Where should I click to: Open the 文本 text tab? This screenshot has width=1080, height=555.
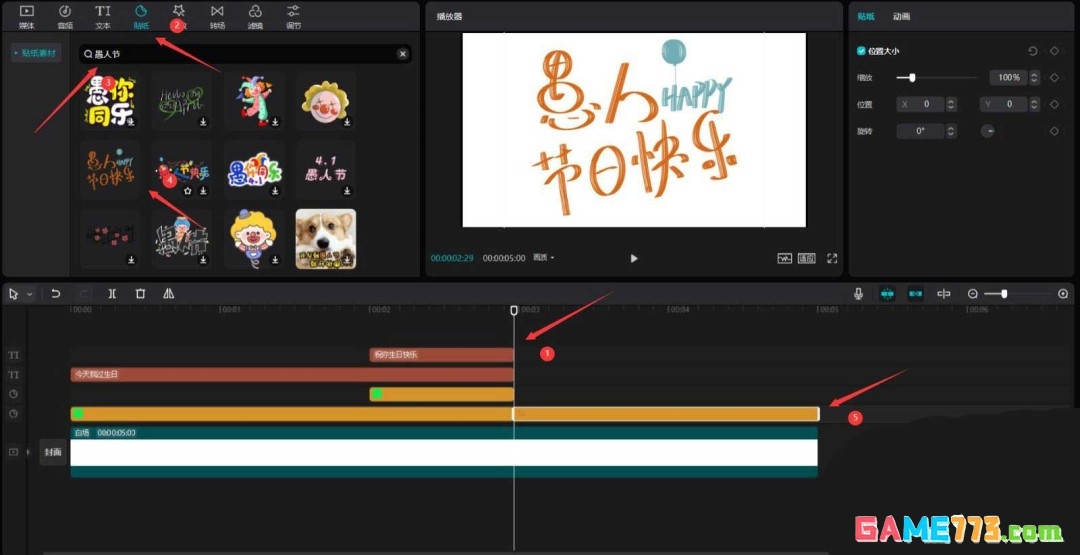pos(103,17)
